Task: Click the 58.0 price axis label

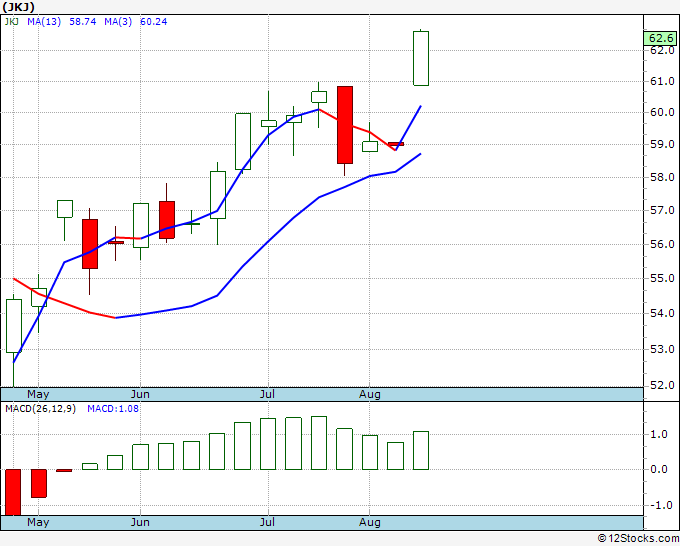Action: (x=662, y=177)
